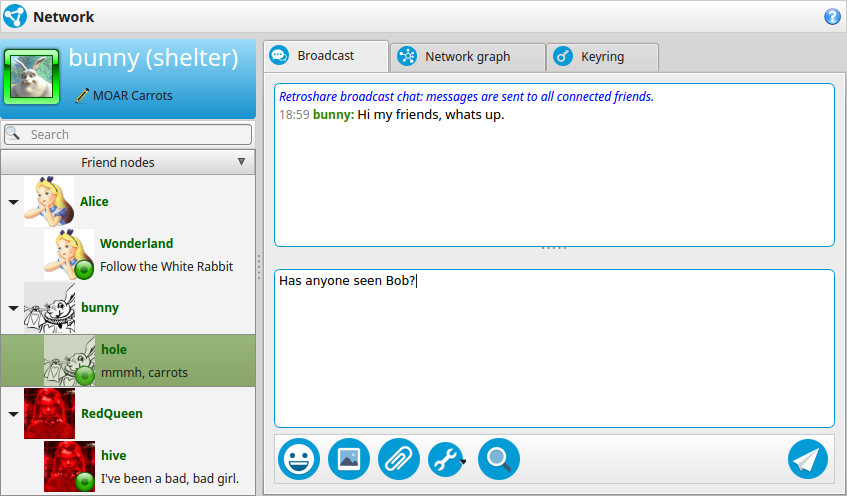The height and width of the screenshot is (496, 847).
Task: Attach a file with the paperclip icon
Action: (x=399, y=459)
